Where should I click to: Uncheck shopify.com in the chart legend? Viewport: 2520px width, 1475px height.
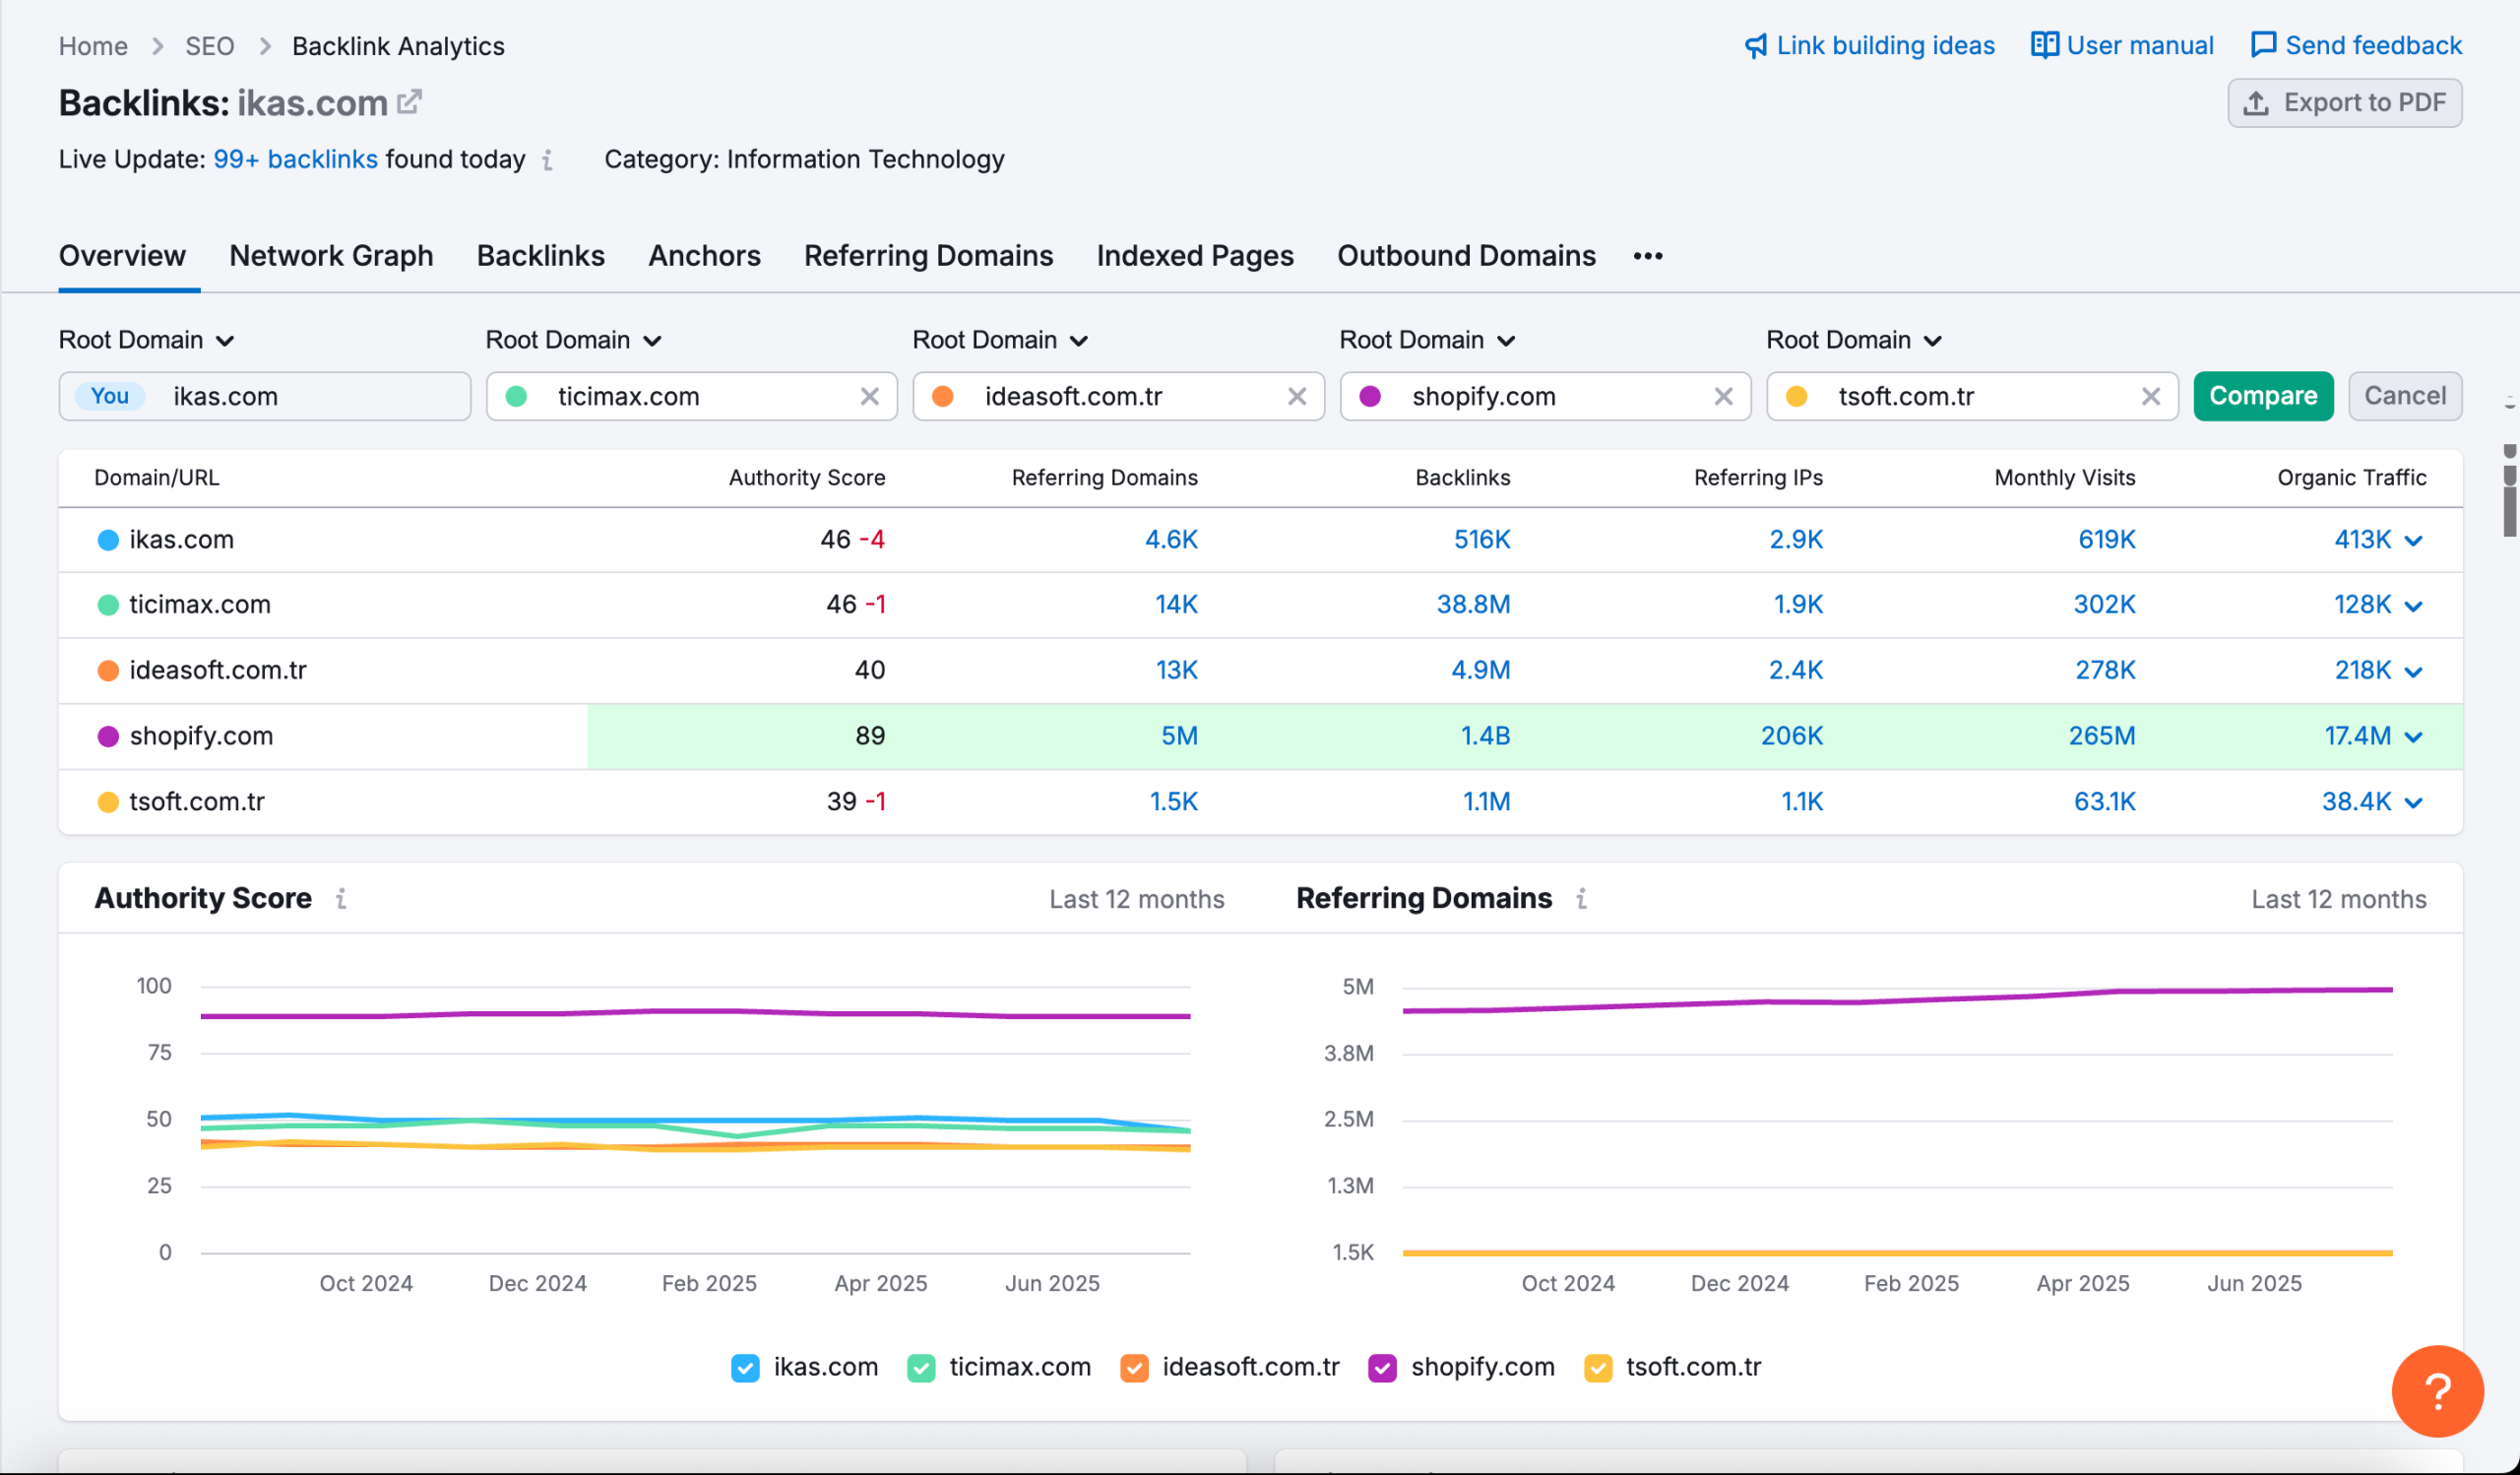pyautogui.click(x=1383, y=1367)
